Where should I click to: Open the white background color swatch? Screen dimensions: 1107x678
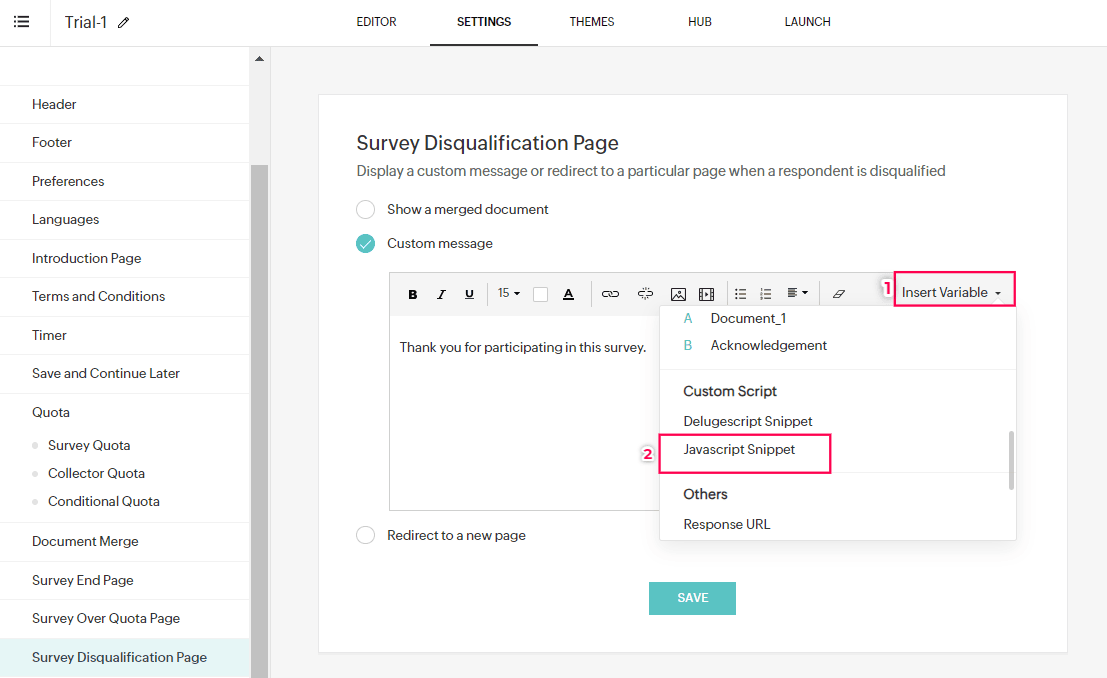pos(540,294)
